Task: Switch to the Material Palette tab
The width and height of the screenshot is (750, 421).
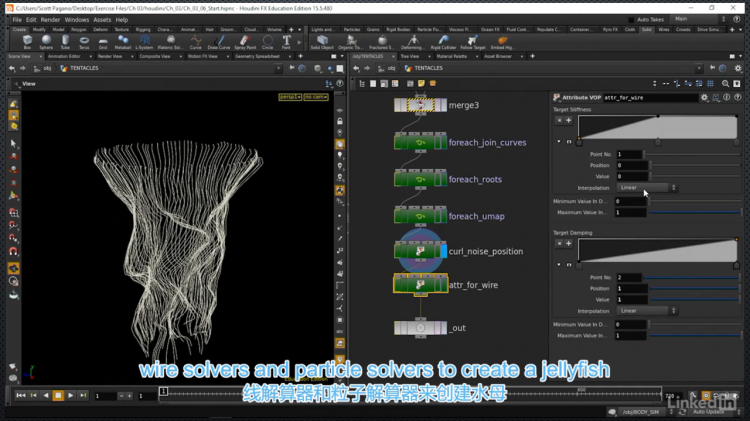Action: [x=452, y=56]
